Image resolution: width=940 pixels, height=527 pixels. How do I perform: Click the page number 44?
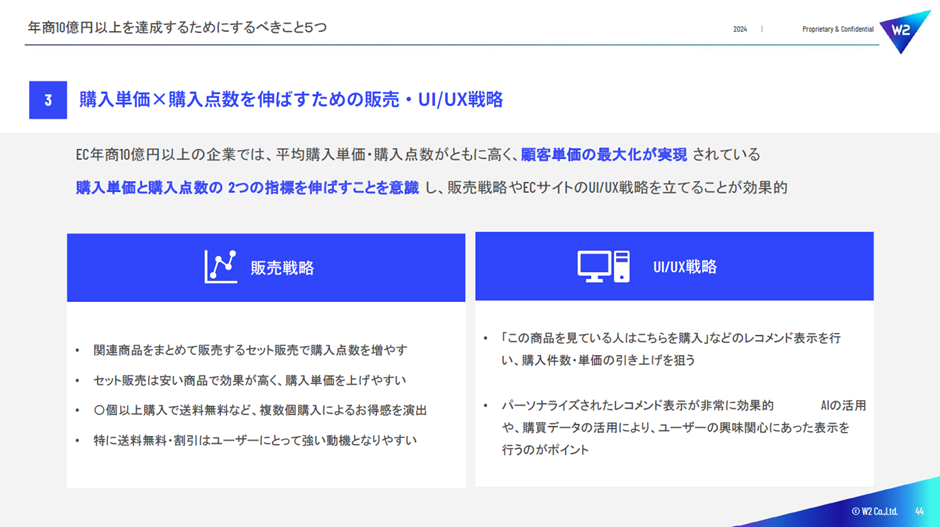tap(920, 511)
